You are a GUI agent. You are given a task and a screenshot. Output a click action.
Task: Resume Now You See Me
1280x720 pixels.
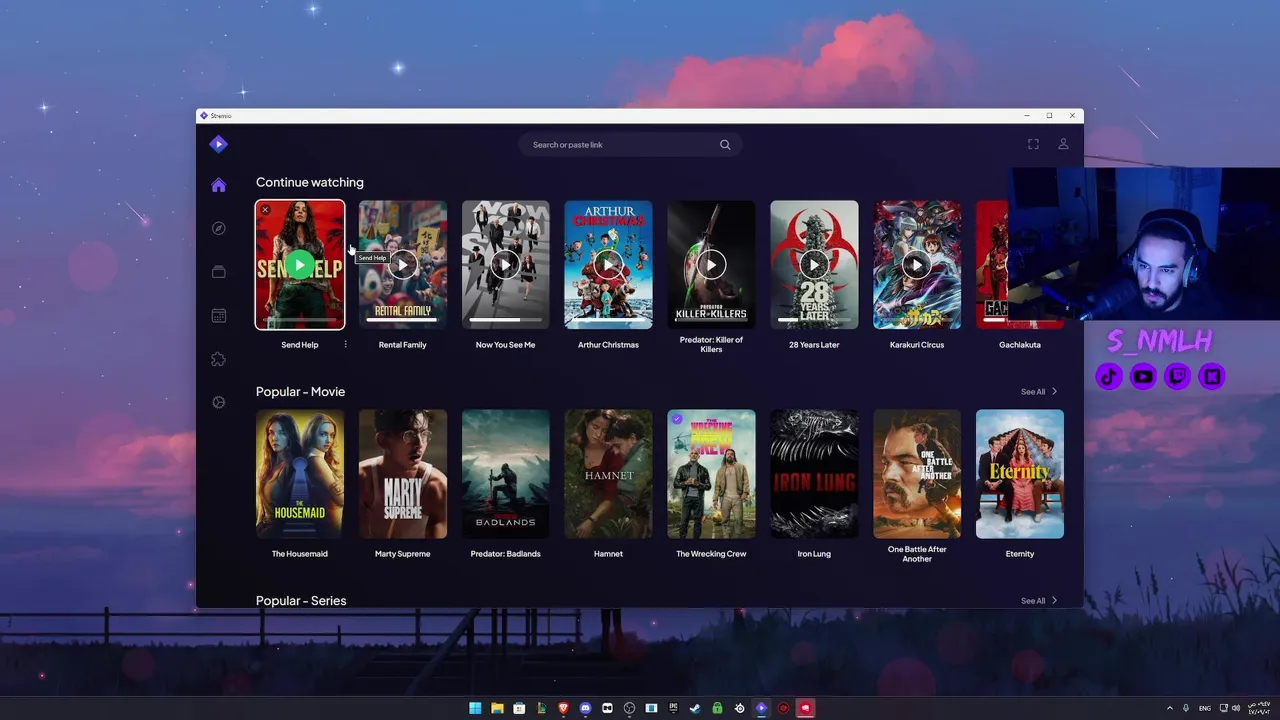click(505, 265)
